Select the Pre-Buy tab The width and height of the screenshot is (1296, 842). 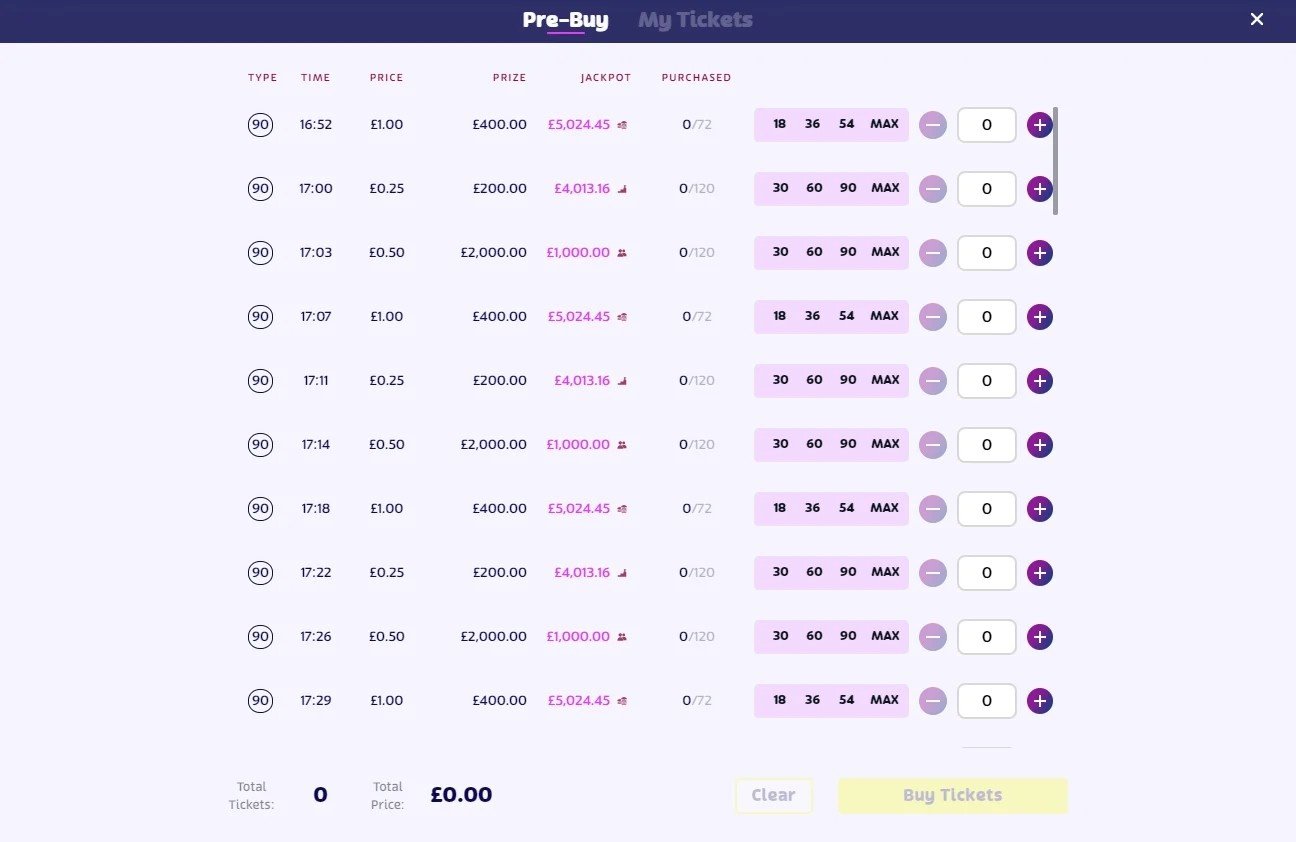pos(565,20)
